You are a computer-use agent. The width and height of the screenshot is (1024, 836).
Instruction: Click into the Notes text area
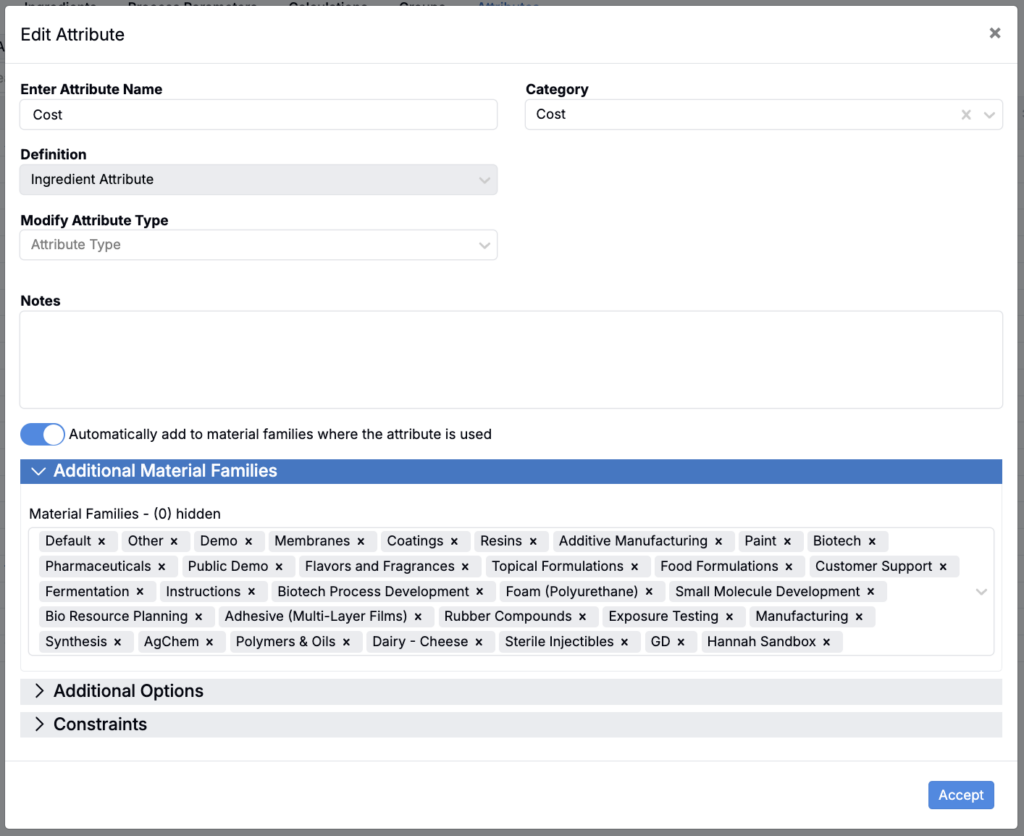[511, 360]
